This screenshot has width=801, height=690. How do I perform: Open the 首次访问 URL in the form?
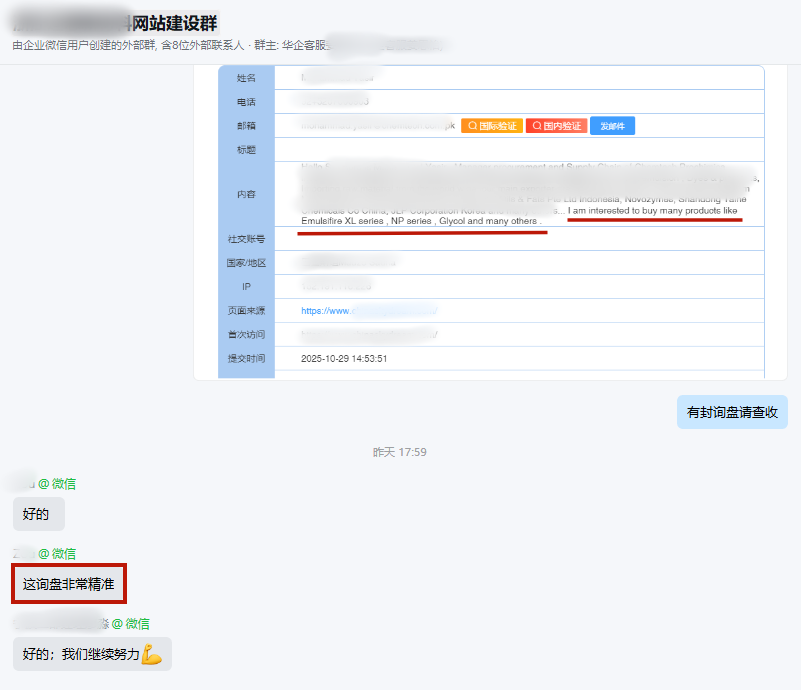tap(368, 334)
